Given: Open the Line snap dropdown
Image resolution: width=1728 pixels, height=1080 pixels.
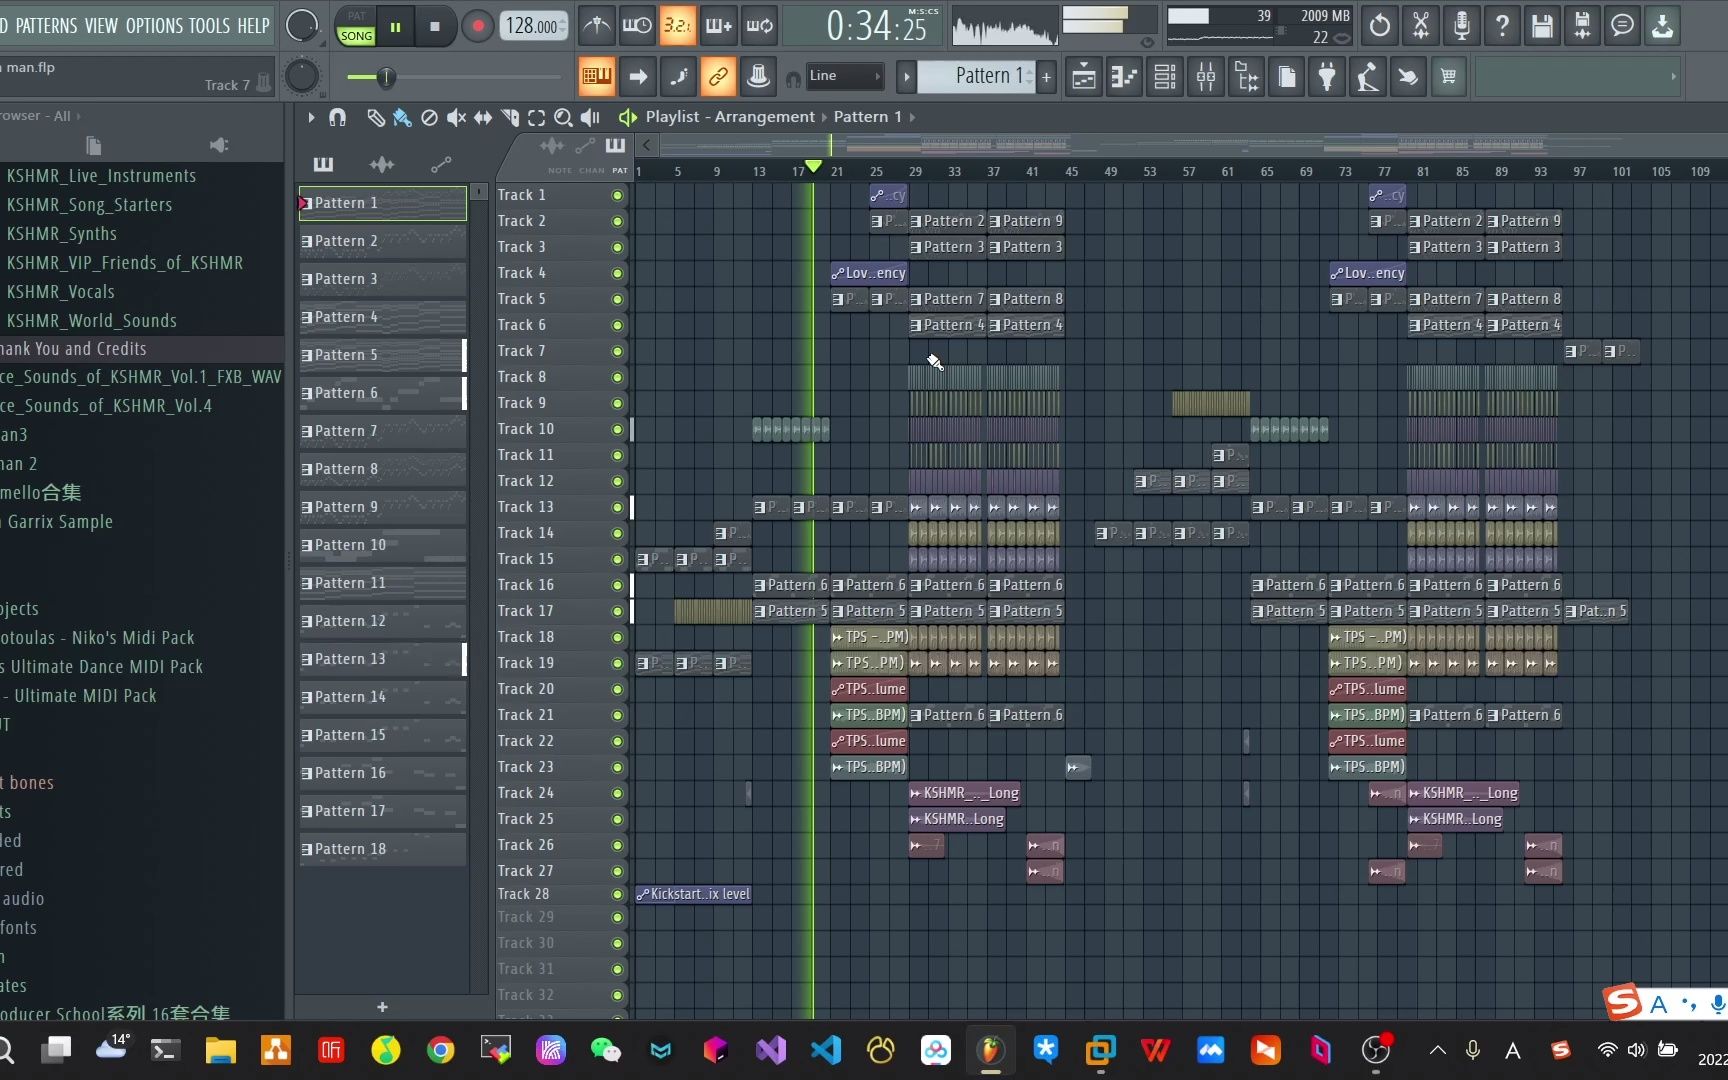Looking at the screenshot, I should 844,76.
